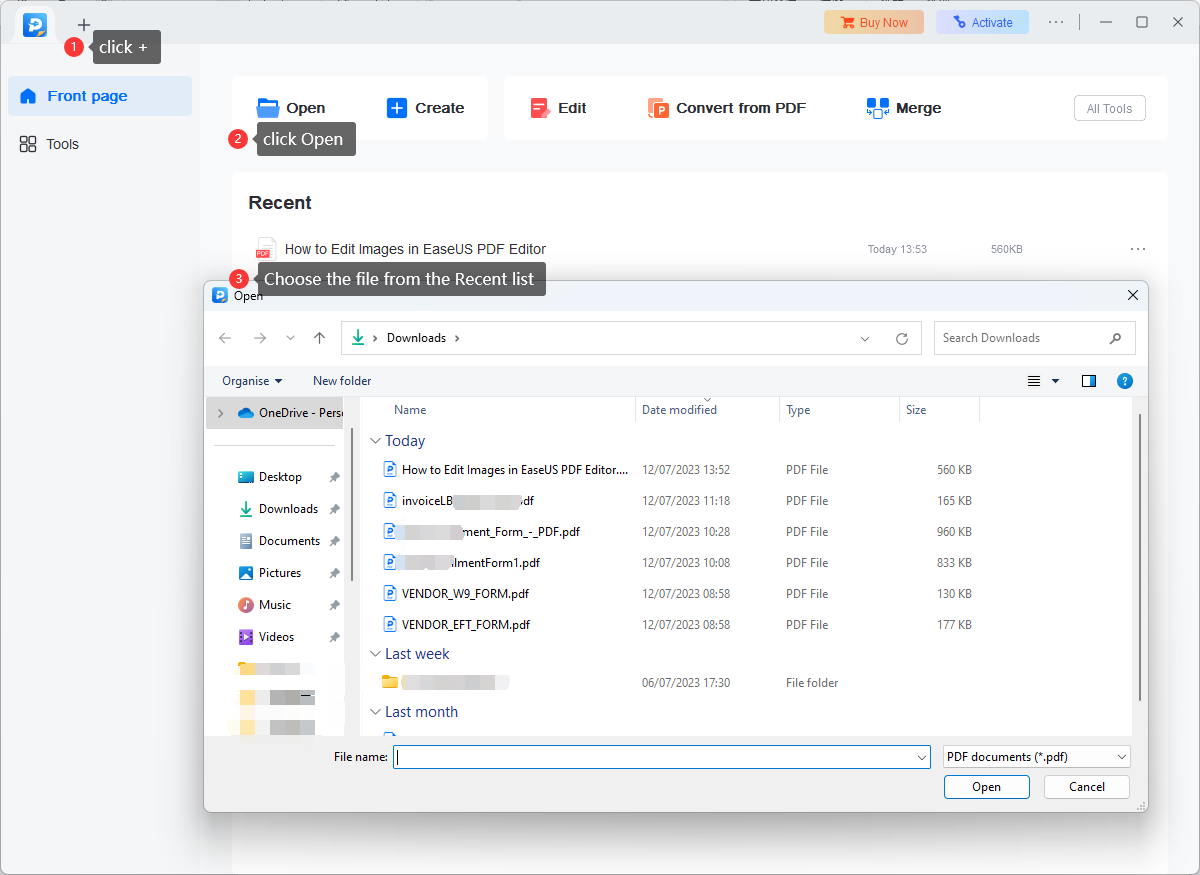Select Documents in navigation pane
This screenshot has height=875, width=1200.
coord(289,541)
